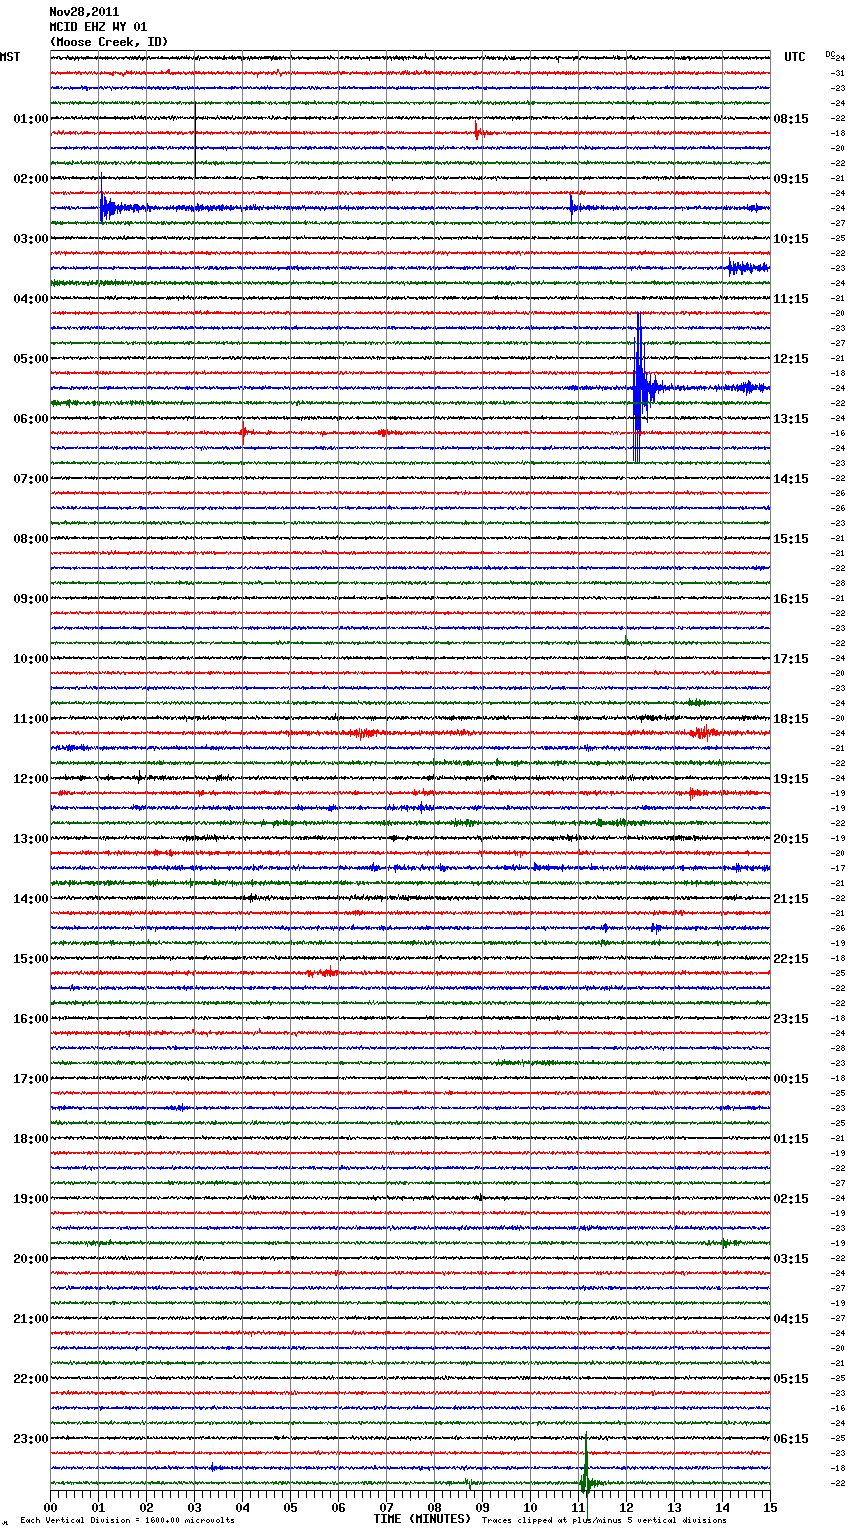Pick the 07:00 MST time label
The height and width of the screenshot is (1534, 850).
tap(30, 479)
